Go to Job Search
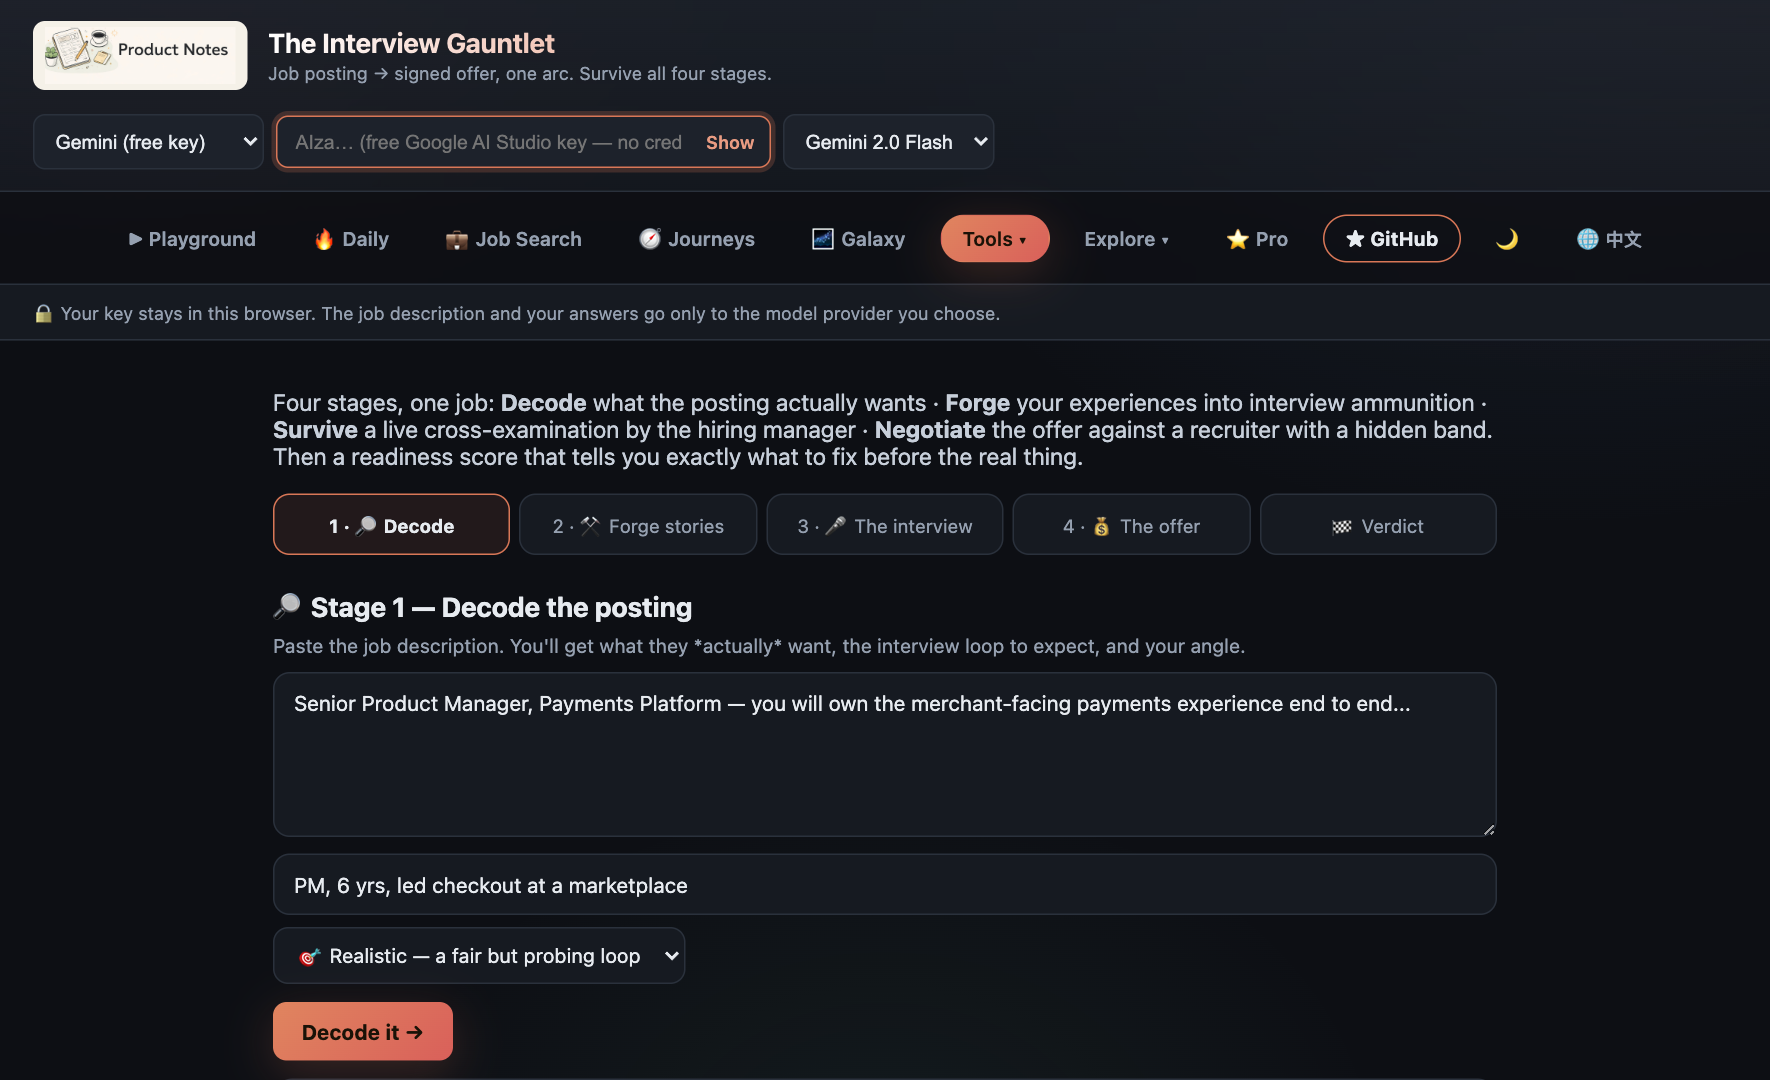 coord(513,239)
